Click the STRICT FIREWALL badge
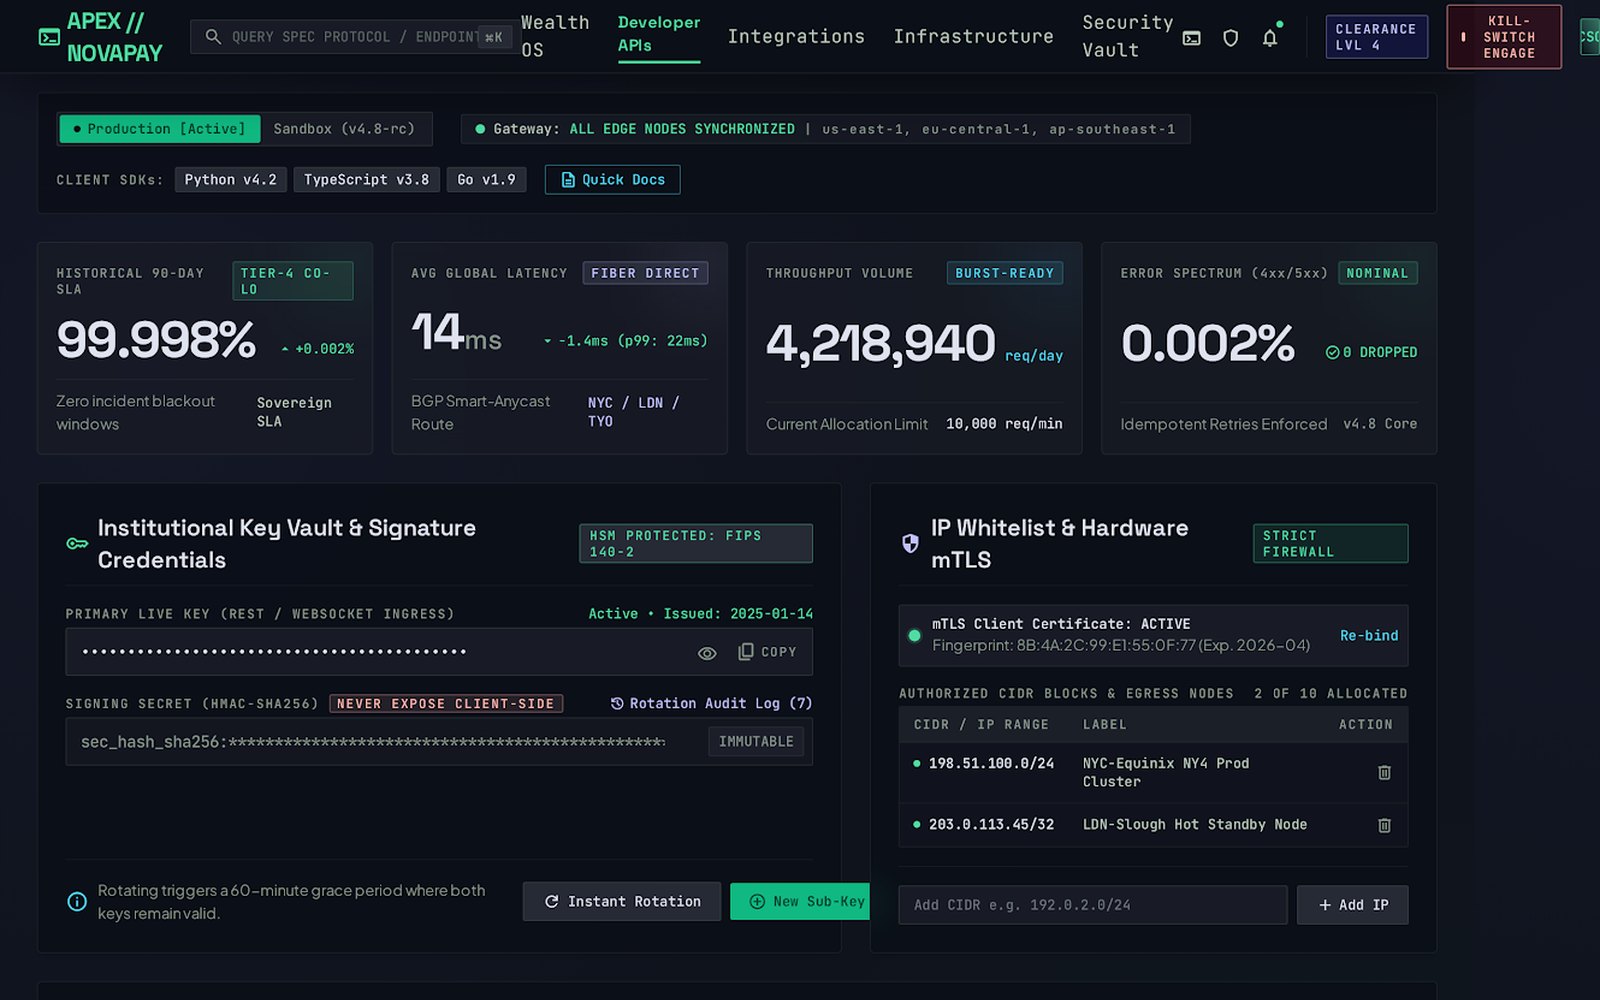Viewport: 1600px width, 1000px height. point(1330,544)
